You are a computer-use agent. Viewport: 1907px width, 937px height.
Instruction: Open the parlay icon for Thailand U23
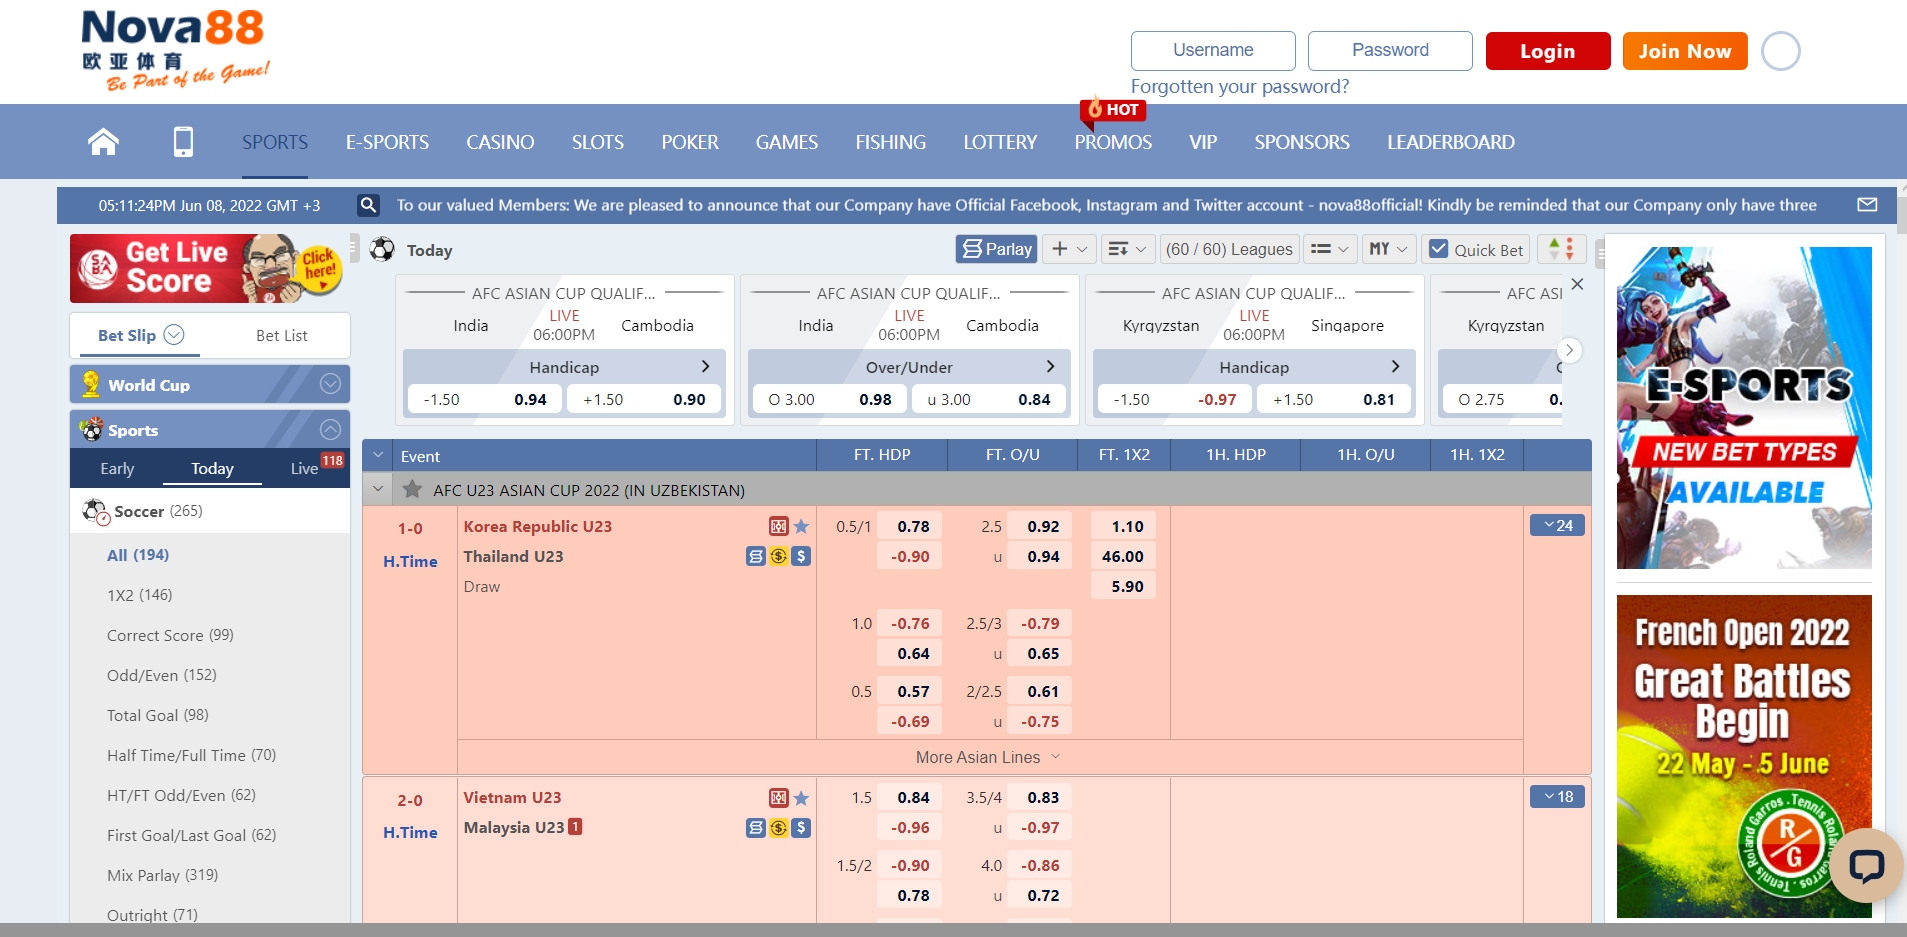coord(756,556)
